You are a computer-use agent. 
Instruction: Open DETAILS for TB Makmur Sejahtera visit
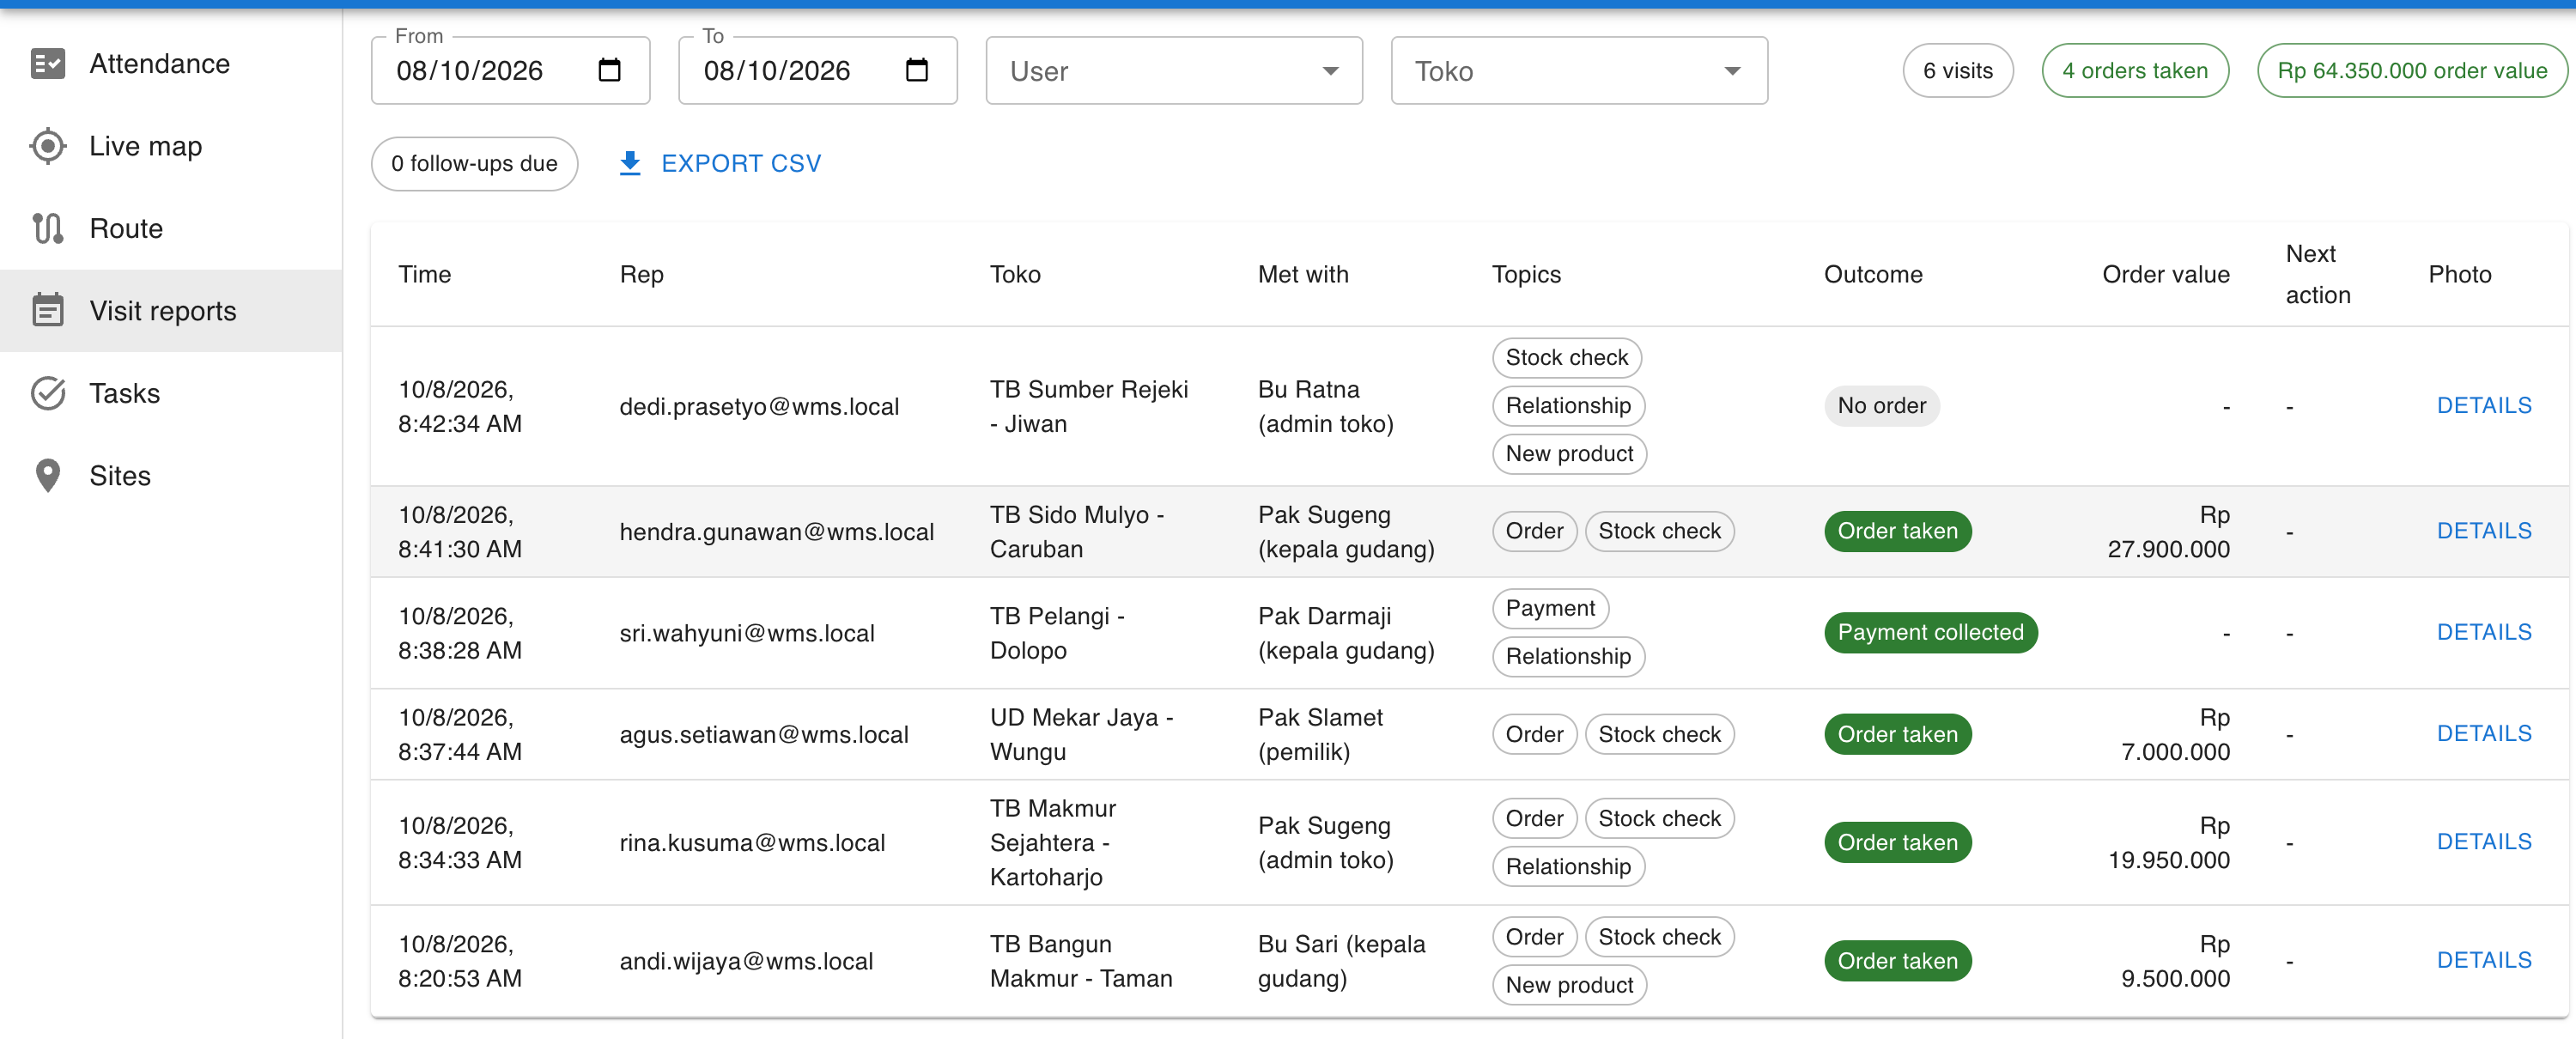2484,842
